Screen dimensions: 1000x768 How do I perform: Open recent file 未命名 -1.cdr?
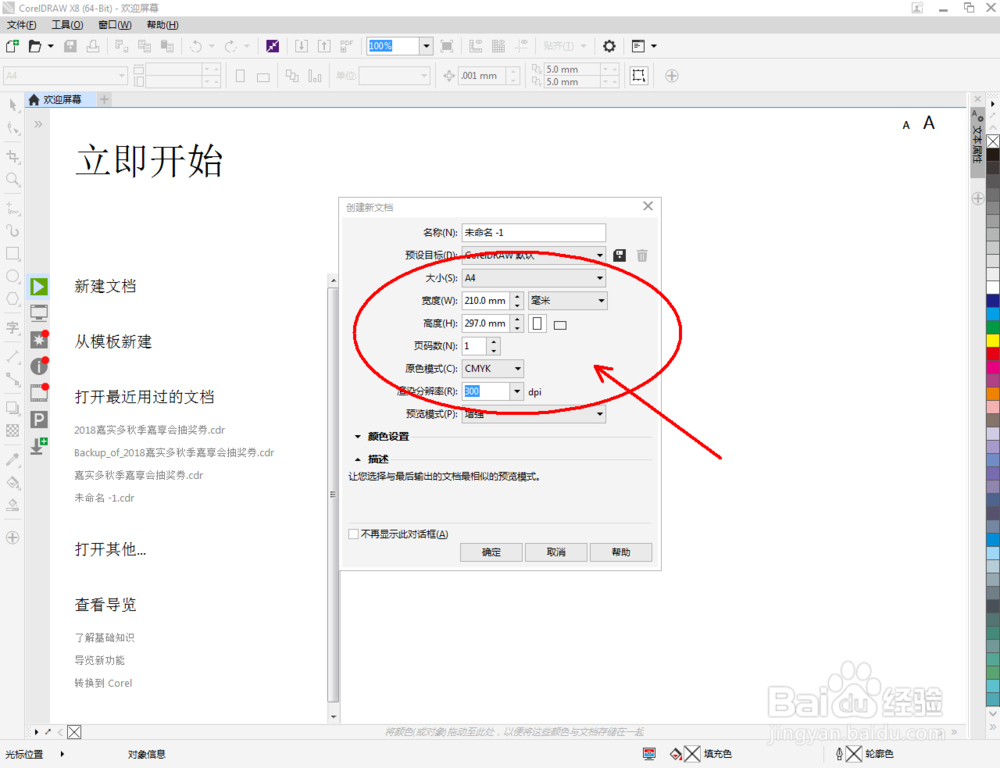[105, 498]
